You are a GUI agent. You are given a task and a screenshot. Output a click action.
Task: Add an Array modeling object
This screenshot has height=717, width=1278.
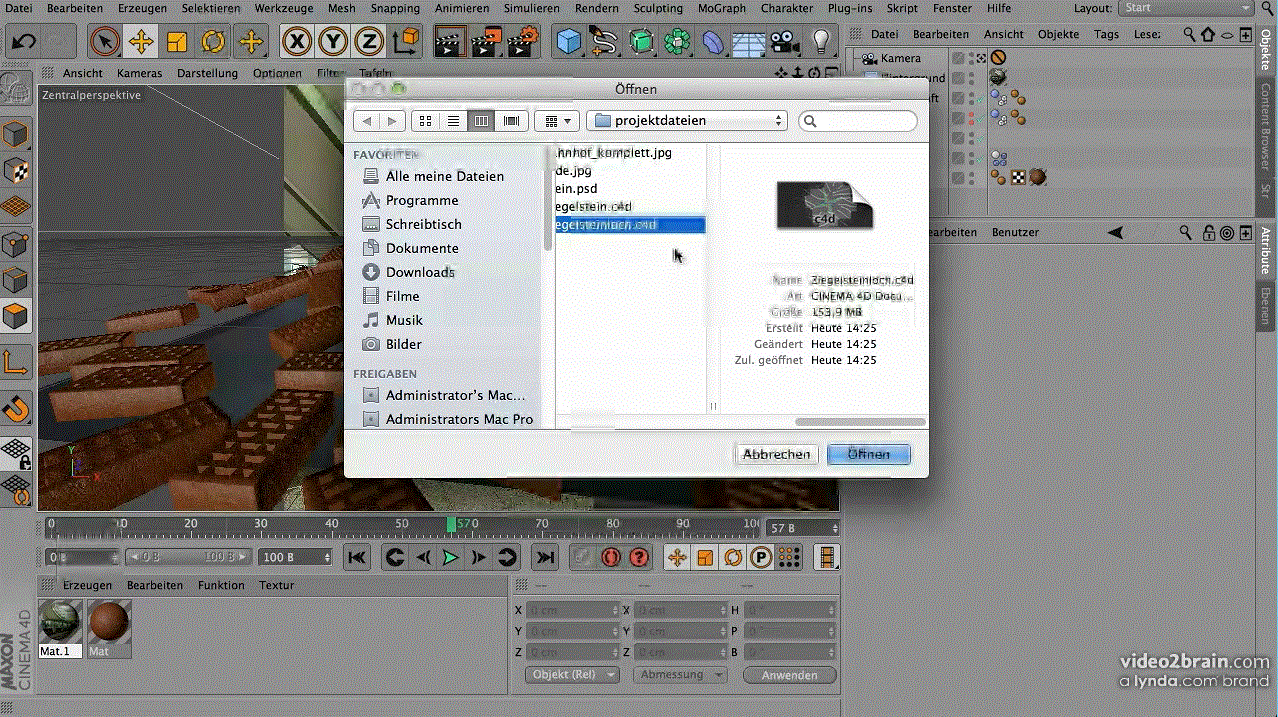[677, 42]
